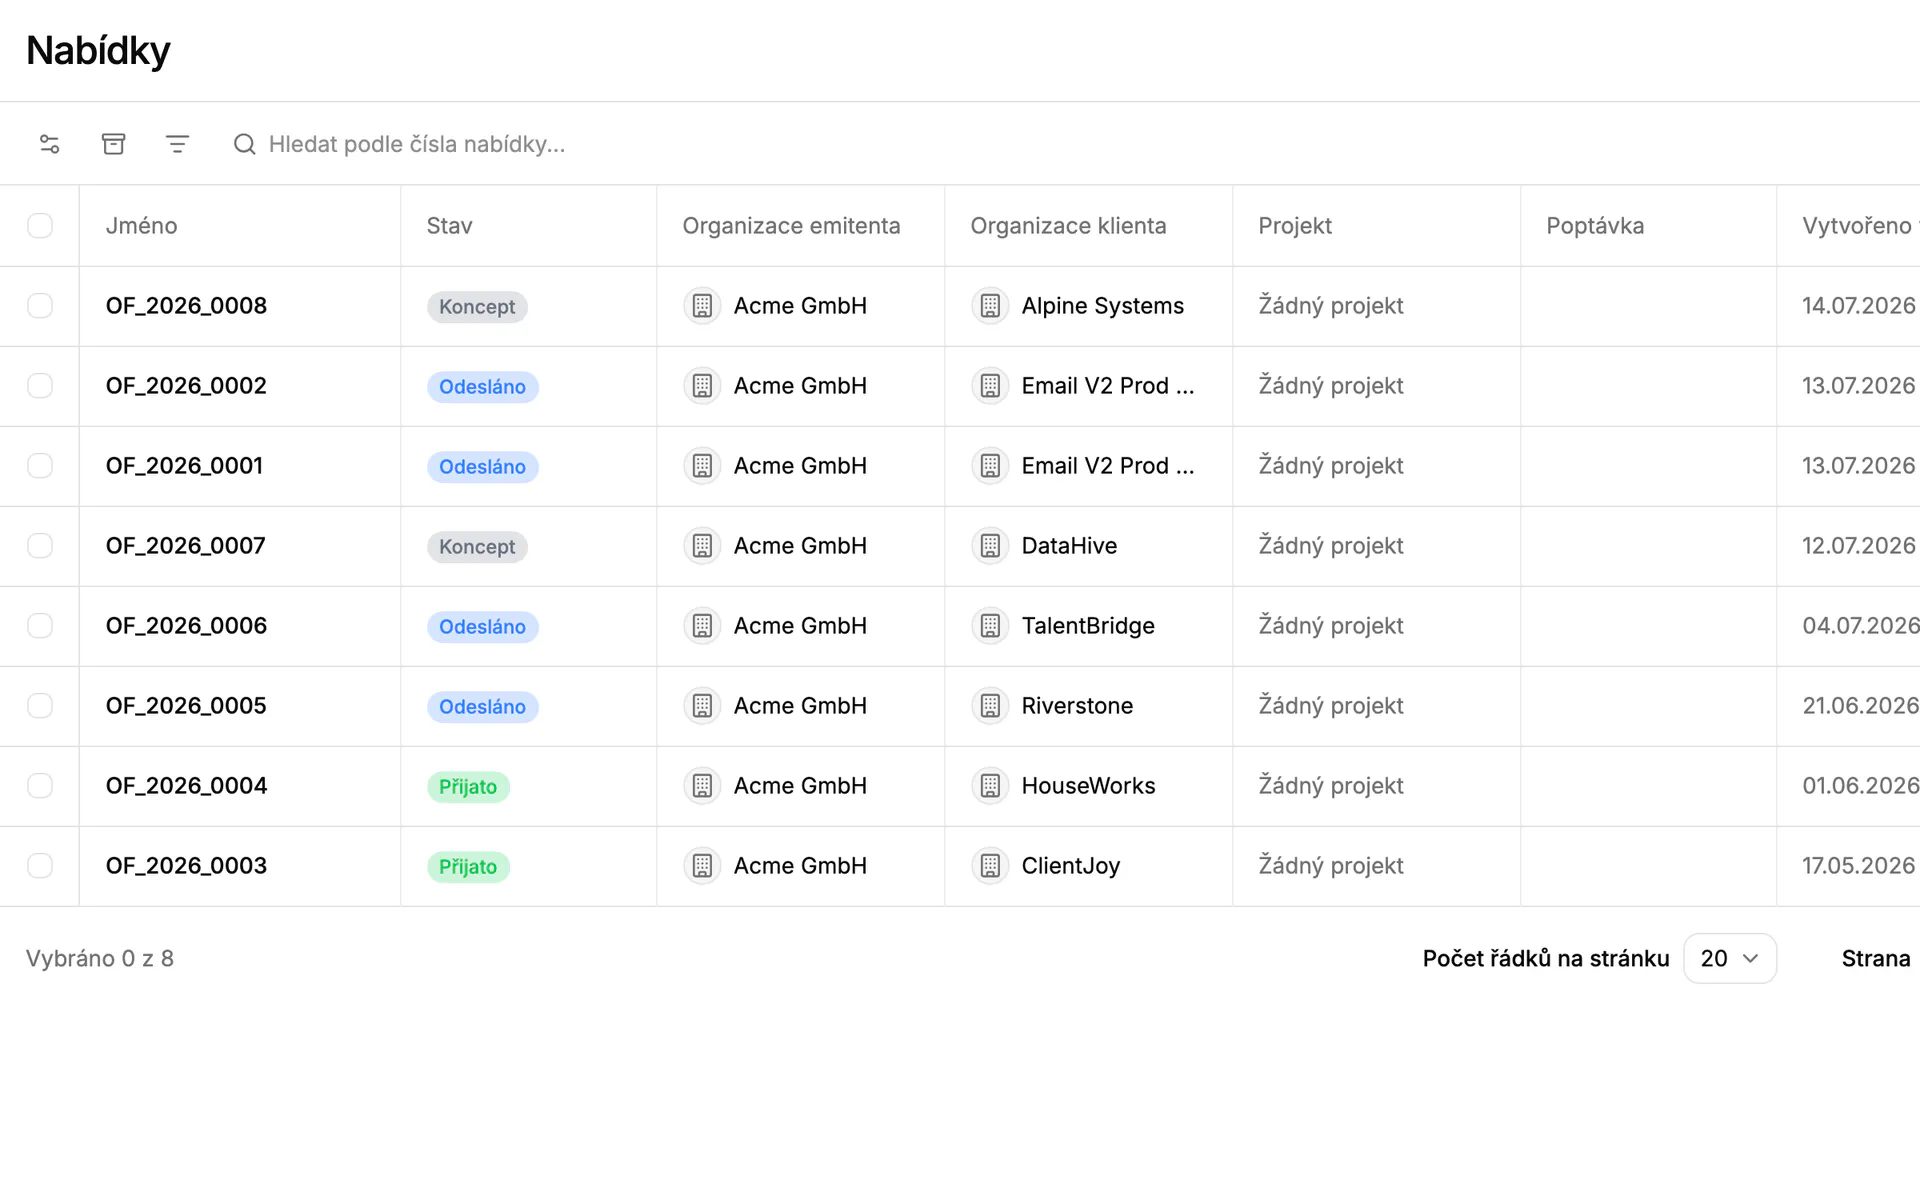Click the TalentBridge organization icon

tap(990, 626)
